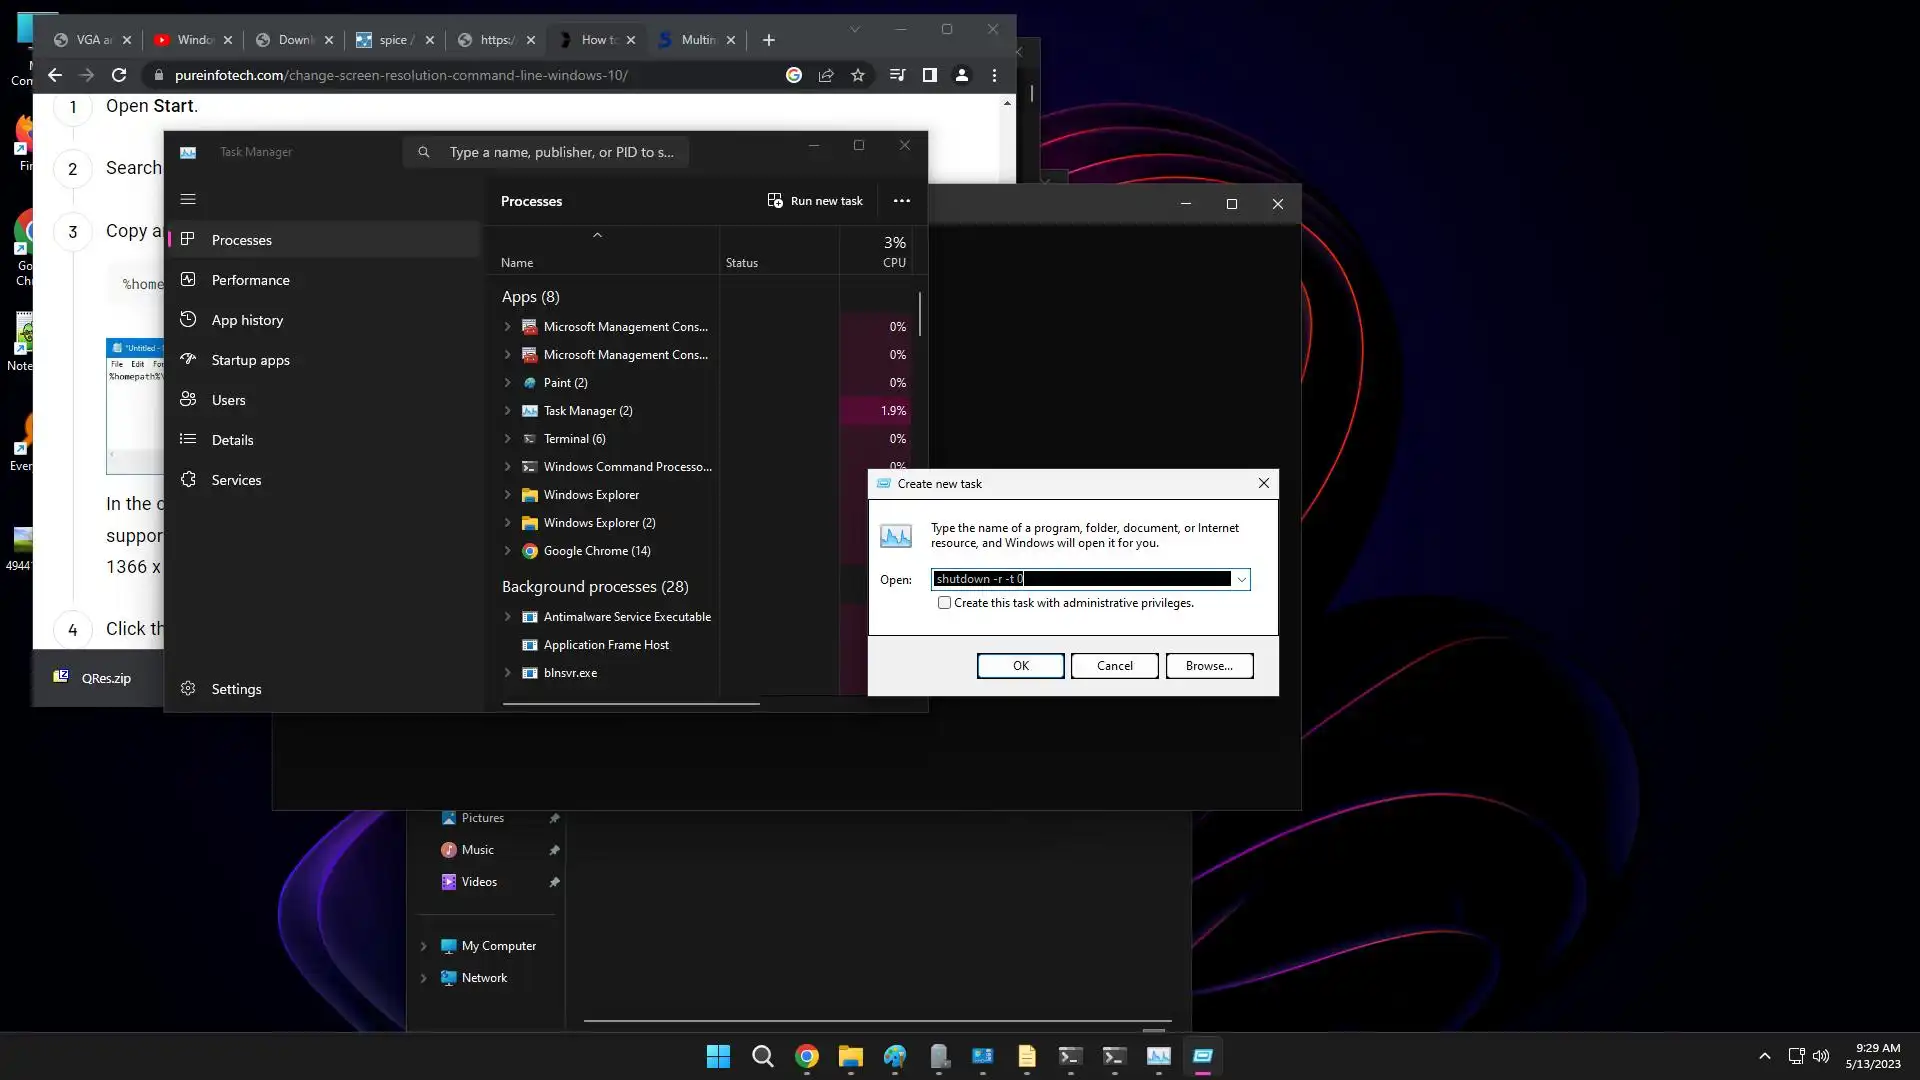The image size is (1920, 1080).
Task: Switch to the VGA browser tab
Action: (x=92, y=40)
